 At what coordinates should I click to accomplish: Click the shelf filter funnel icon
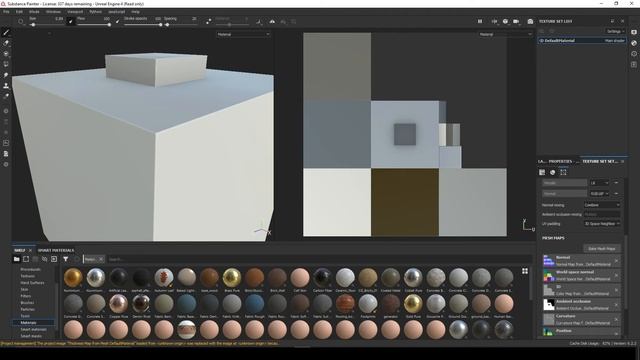(x=66, y=259)
